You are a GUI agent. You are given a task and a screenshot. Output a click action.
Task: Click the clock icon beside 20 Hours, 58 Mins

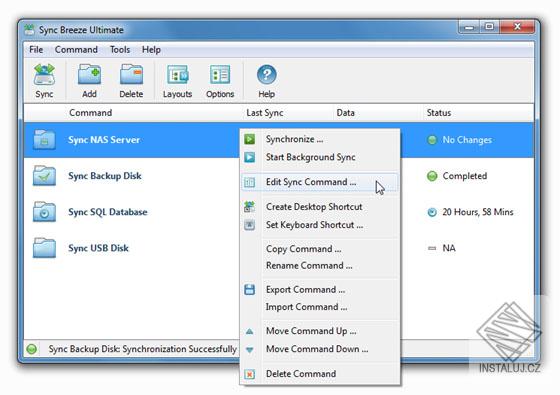432,212
